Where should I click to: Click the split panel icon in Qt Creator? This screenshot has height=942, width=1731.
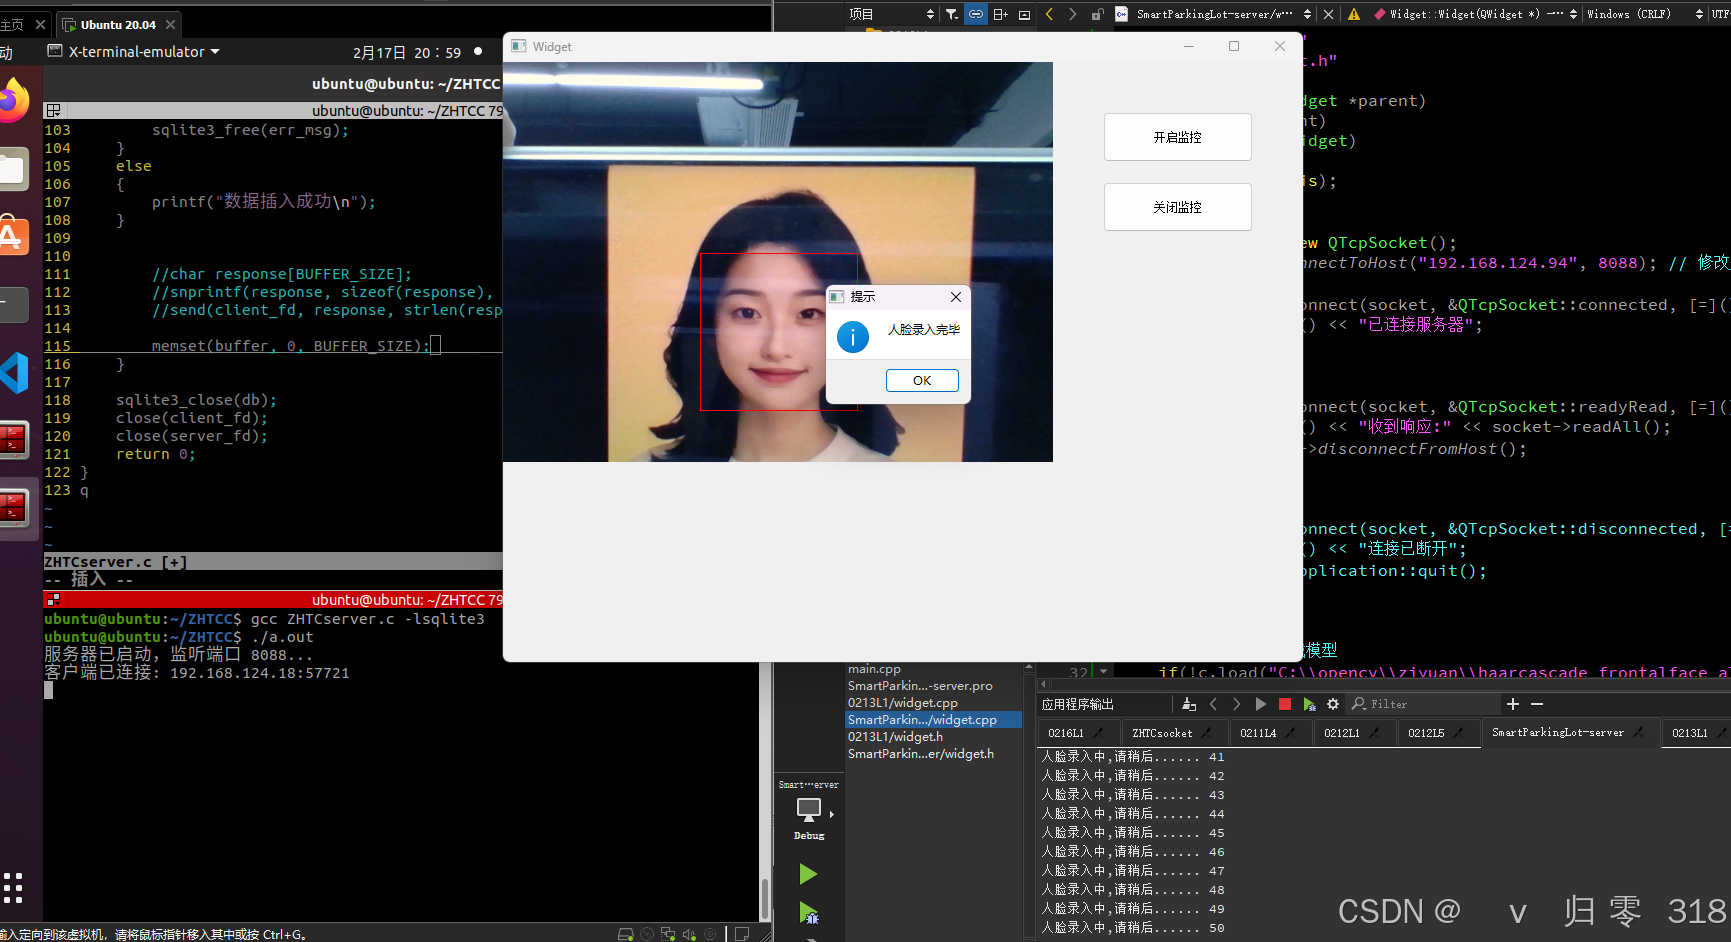click(1000, 14)
